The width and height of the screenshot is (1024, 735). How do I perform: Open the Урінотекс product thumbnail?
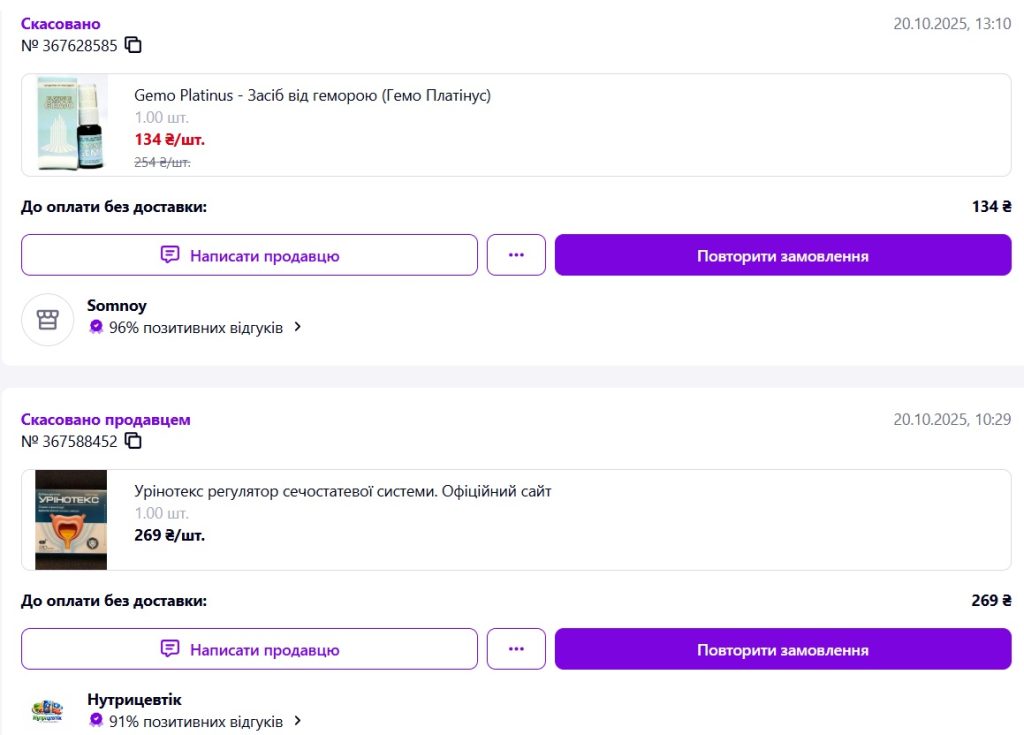click(71, 520)
